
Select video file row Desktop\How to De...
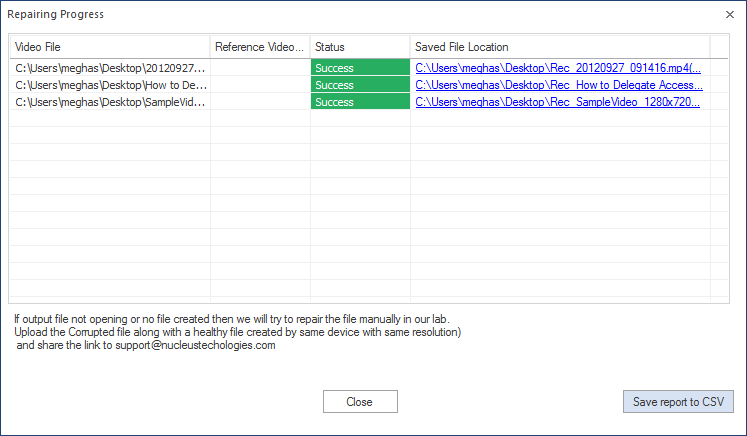tap(110, 85)
